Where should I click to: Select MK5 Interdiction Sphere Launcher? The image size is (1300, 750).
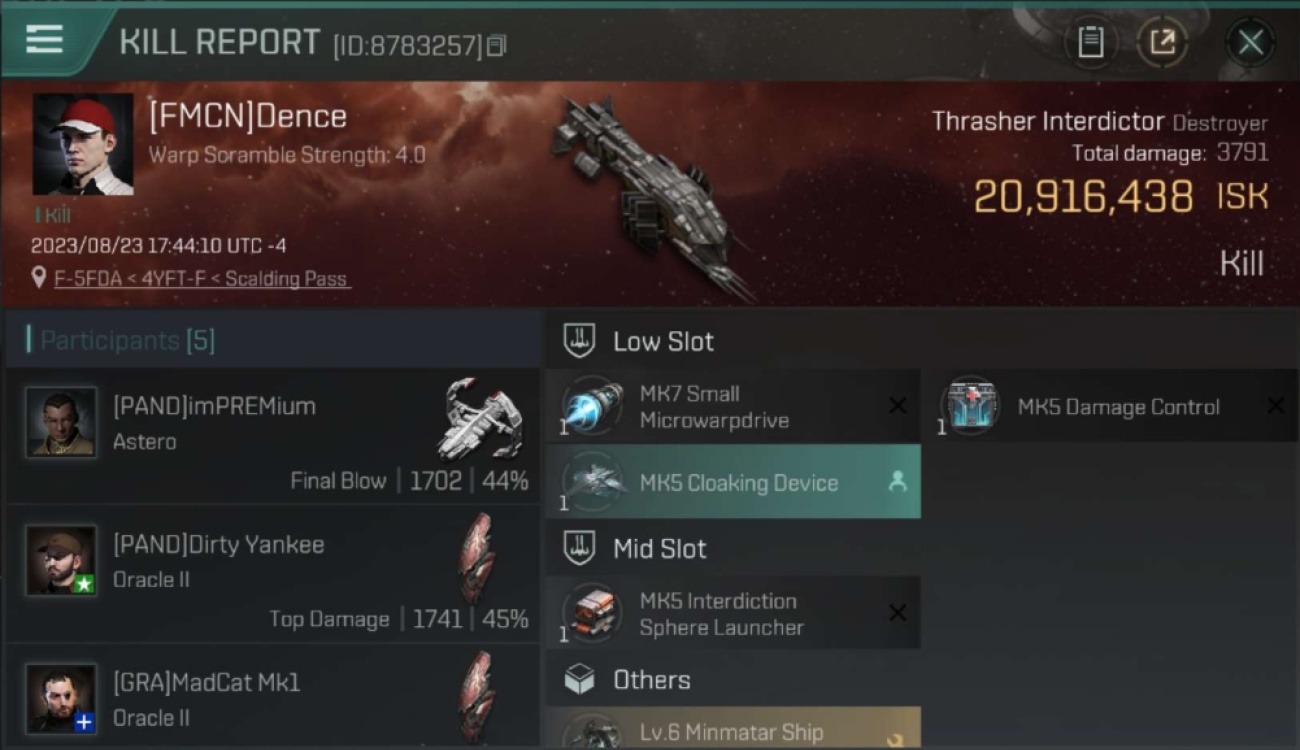[x=733, y=613]
